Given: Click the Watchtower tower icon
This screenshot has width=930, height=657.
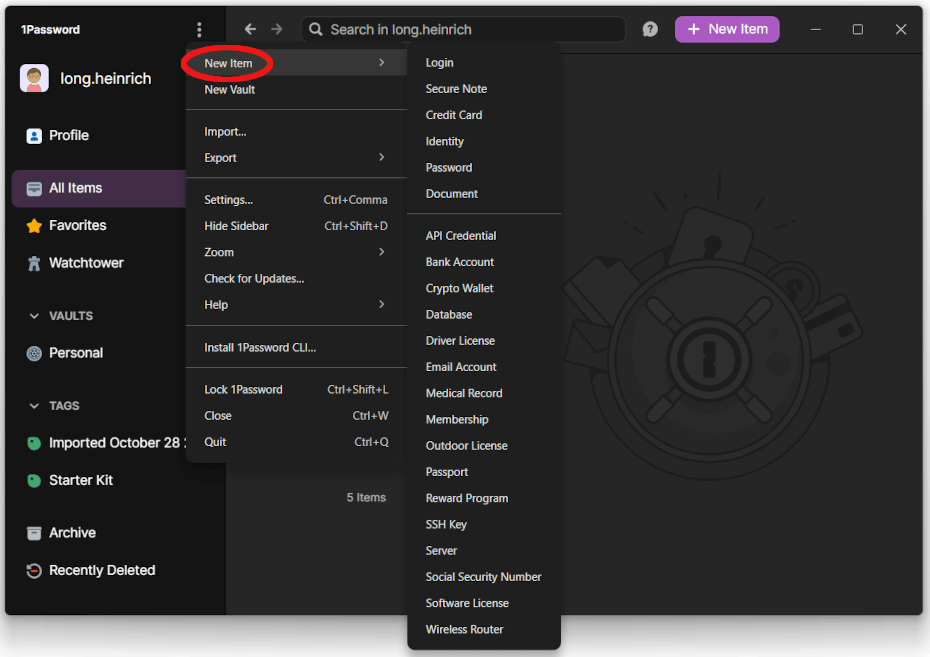Looking at the screenshot, I should pyautogui.click(x=34, y=263).
